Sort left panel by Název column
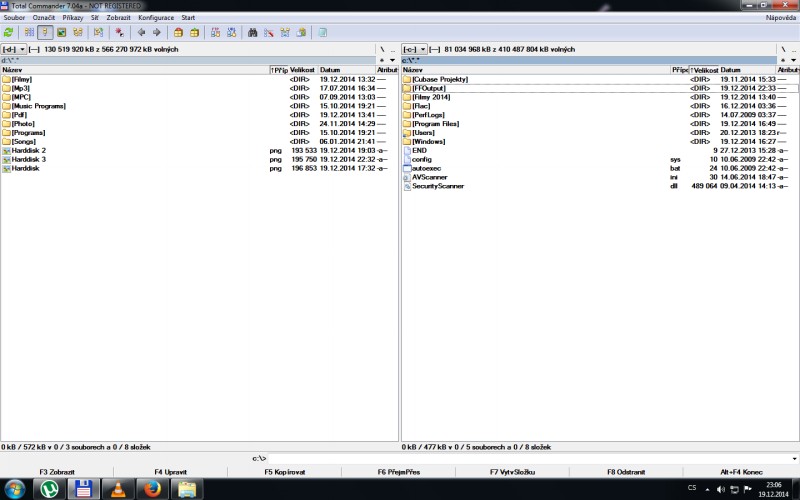The width and height of the screenshot is (800, 500). [135, 70]
